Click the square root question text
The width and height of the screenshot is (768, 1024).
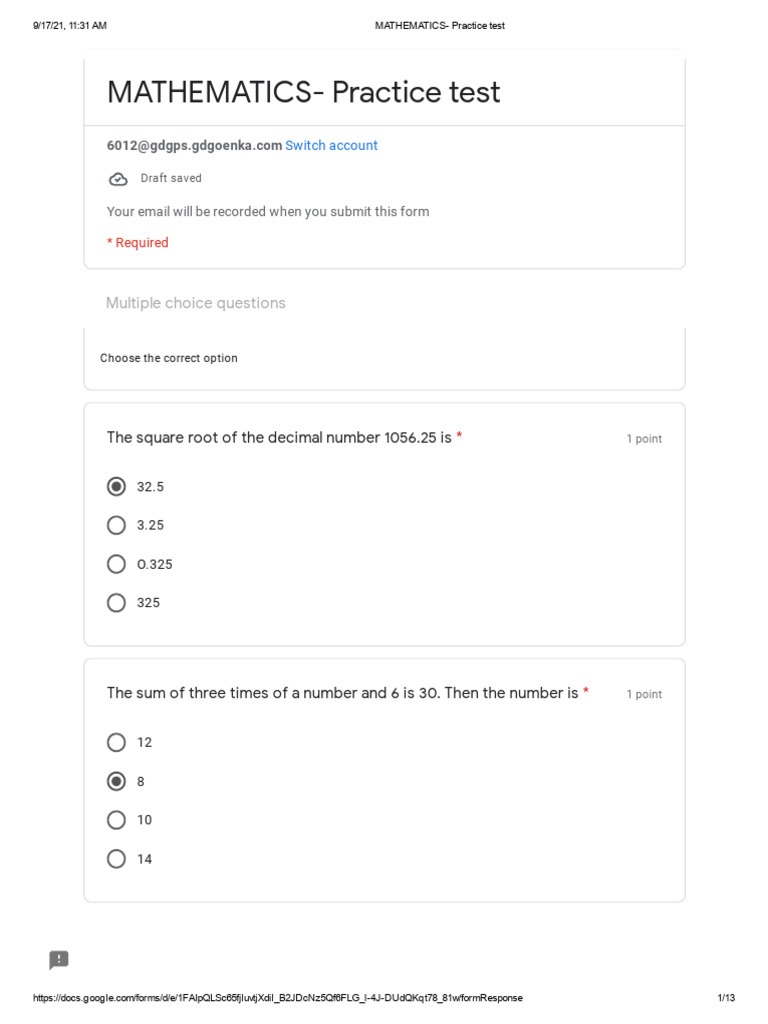coord(279,438)
